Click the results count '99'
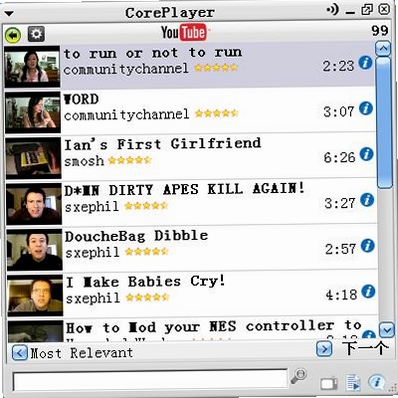 (380, 31)
